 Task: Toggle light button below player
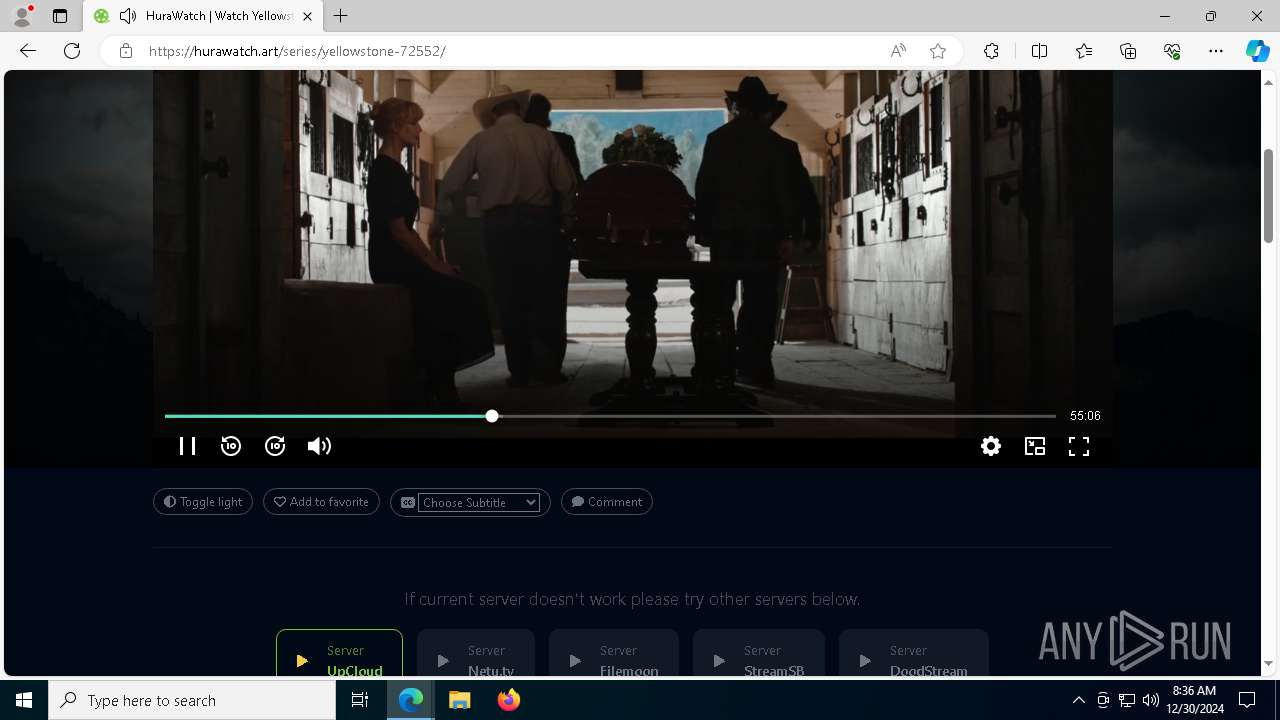pyautogui.click(x=203, y=502)
